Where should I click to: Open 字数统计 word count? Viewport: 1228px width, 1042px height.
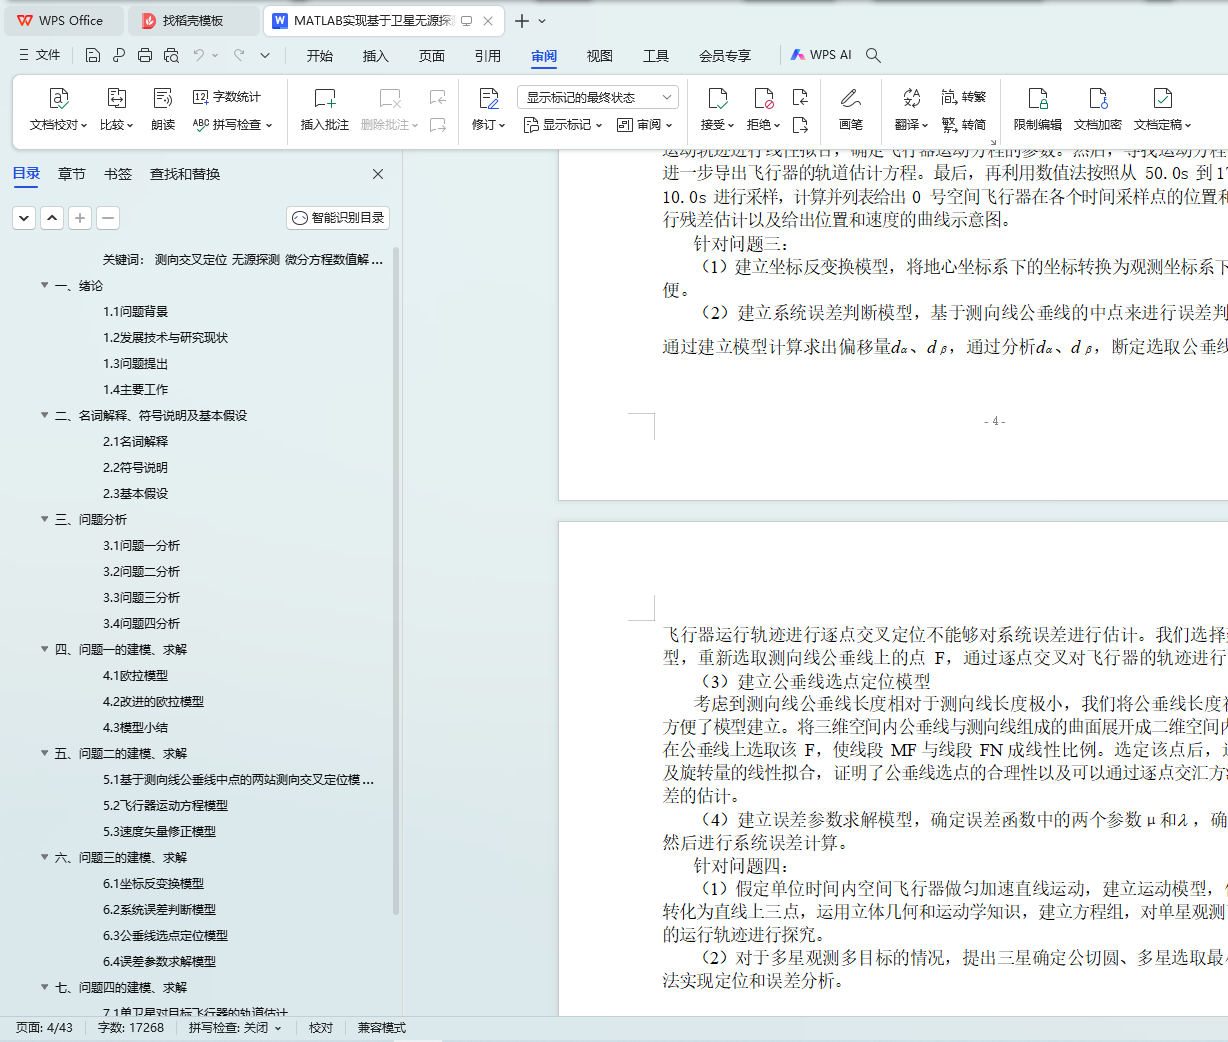(227, 97)
